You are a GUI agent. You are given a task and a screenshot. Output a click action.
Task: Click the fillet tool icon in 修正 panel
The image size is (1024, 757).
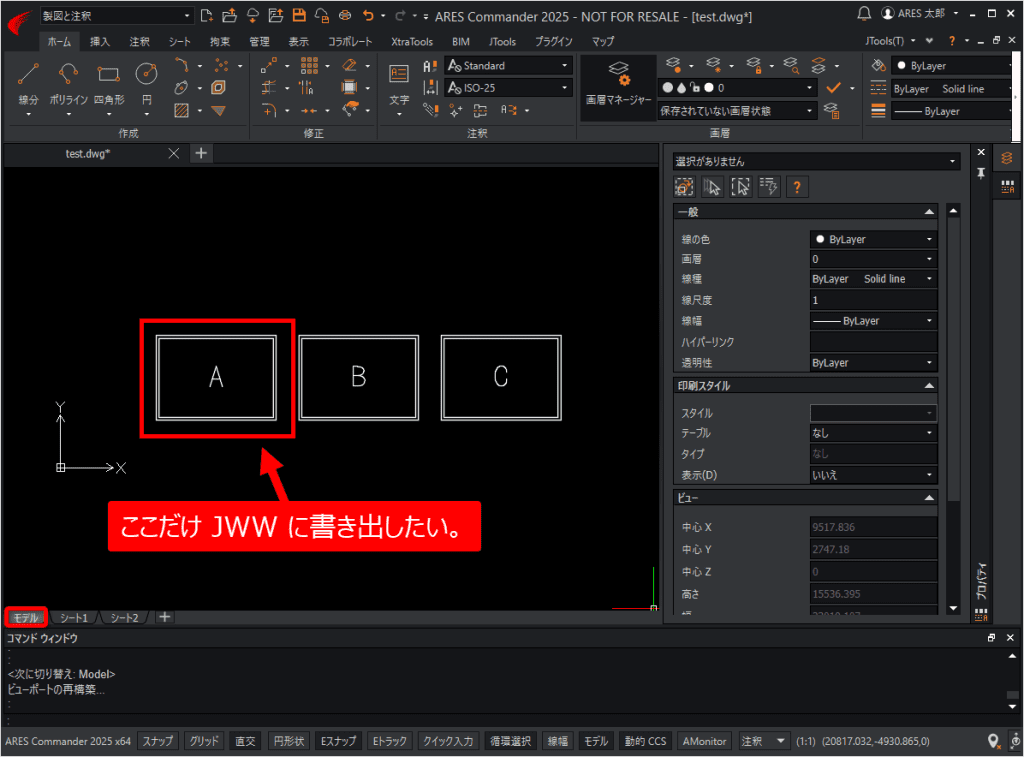tap(269, 110)
